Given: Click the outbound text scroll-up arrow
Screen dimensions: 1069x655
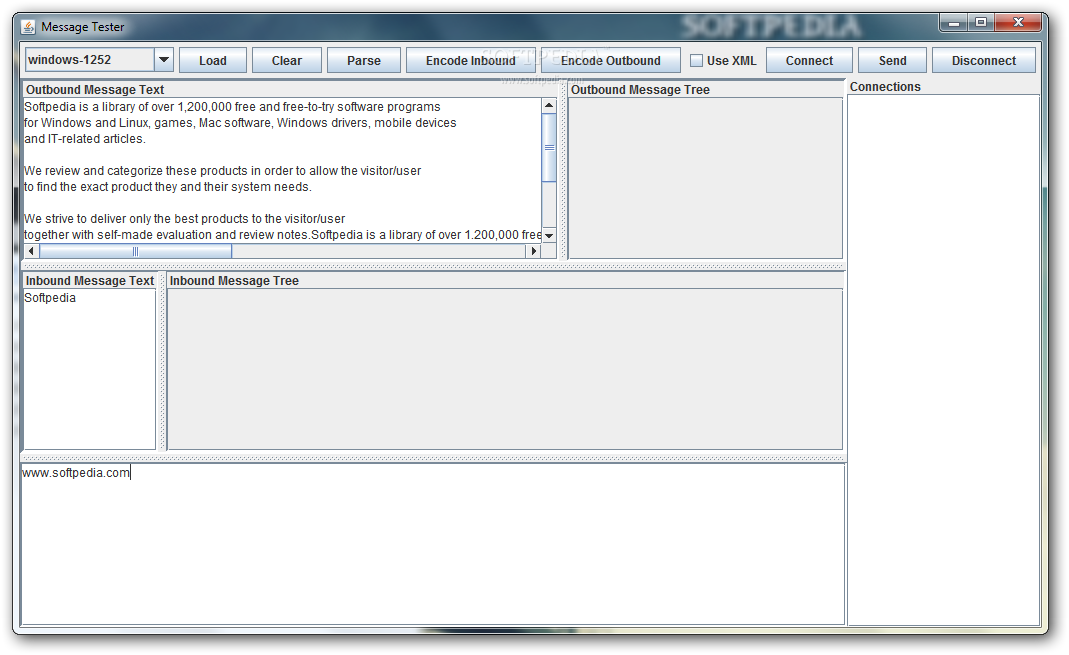Looking at the screenshot, I should click(x=549, y=106).
